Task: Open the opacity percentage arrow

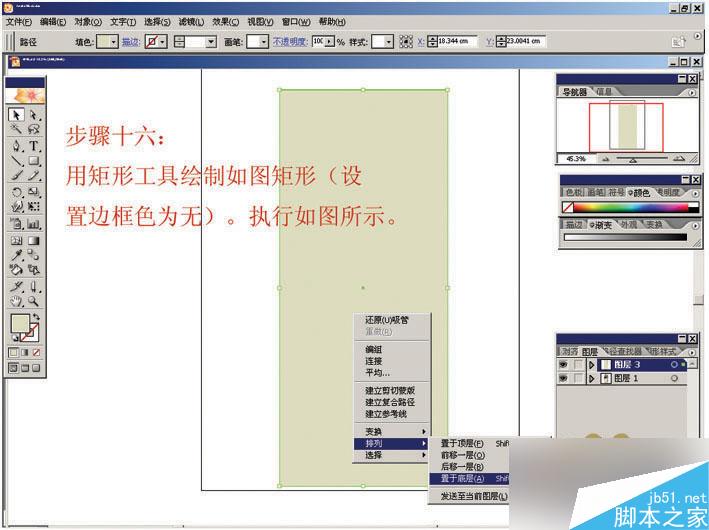Action: (330, 42)
